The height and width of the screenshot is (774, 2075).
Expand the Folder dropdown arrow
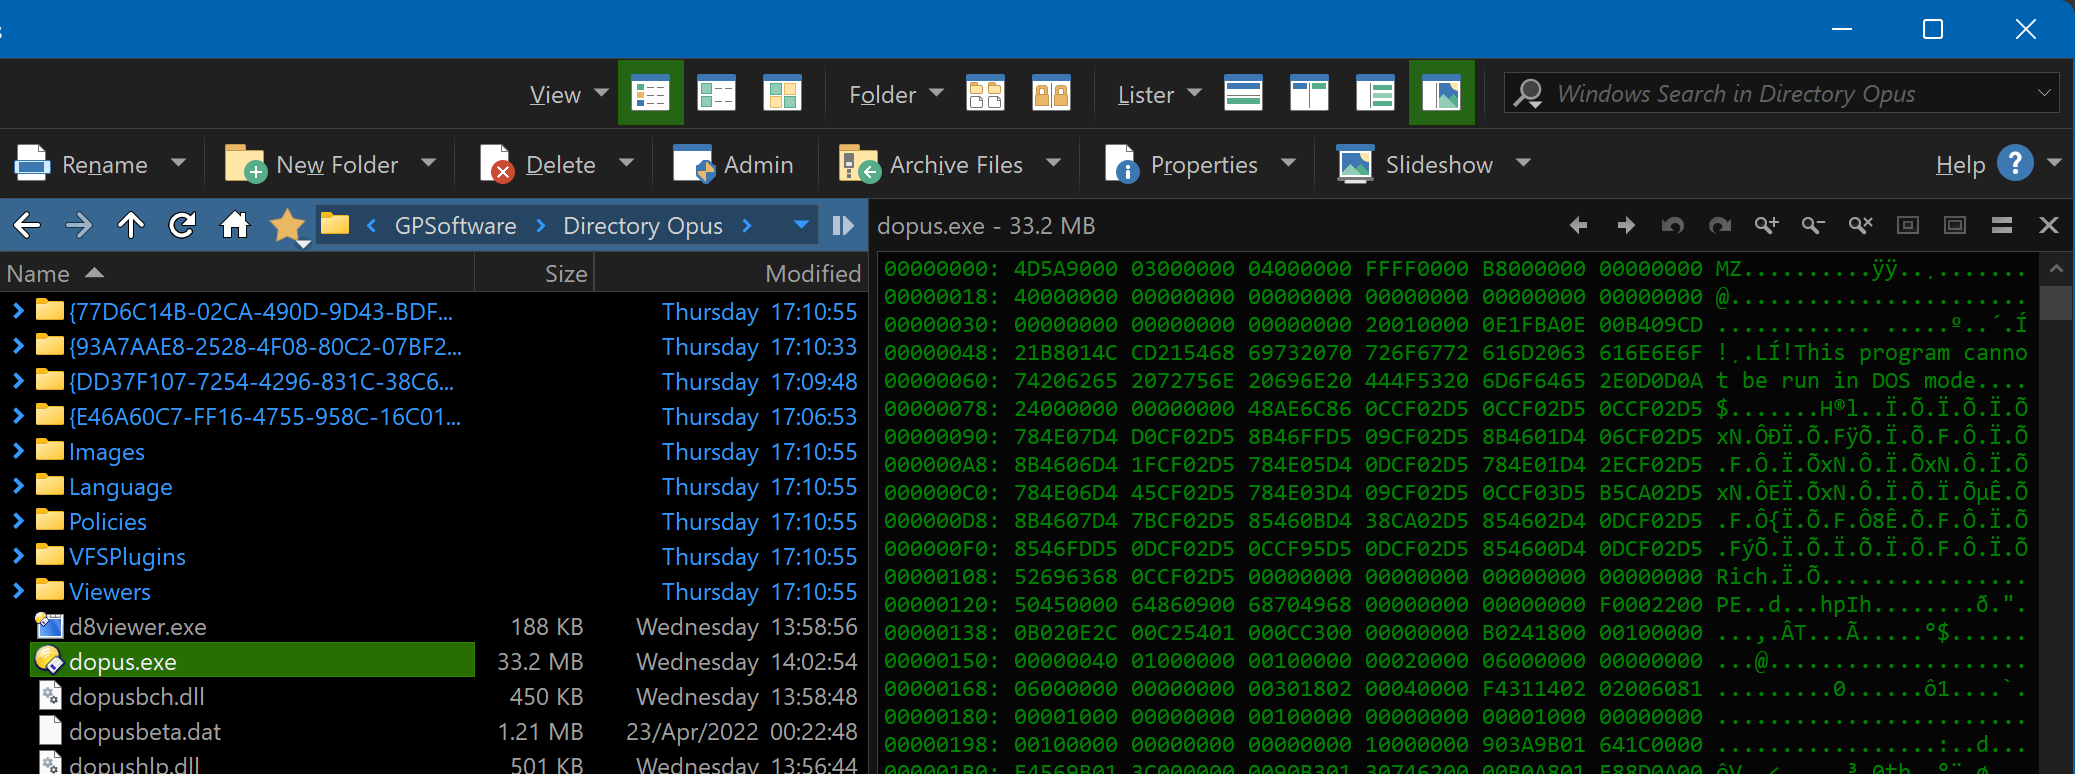[x=936, y=93]
